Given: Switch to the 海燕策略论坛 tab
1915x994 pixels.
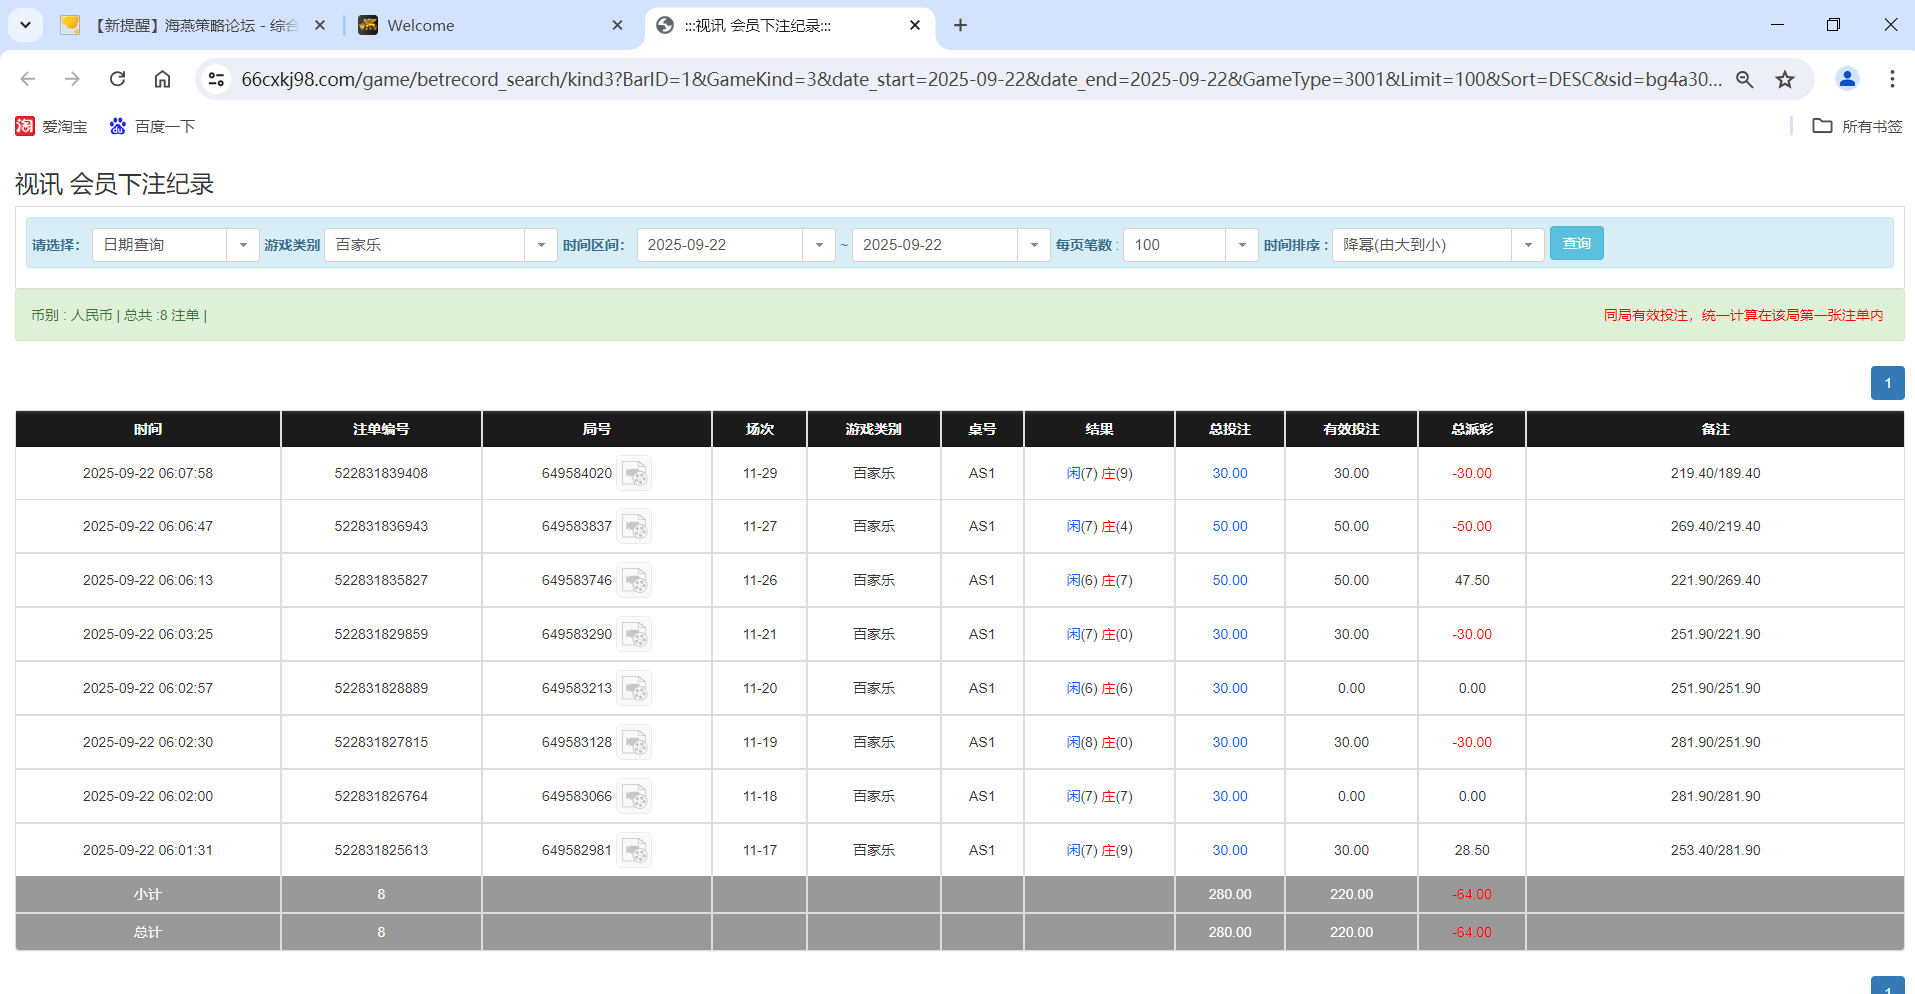Looking at the screenshot, I should 190,25.
